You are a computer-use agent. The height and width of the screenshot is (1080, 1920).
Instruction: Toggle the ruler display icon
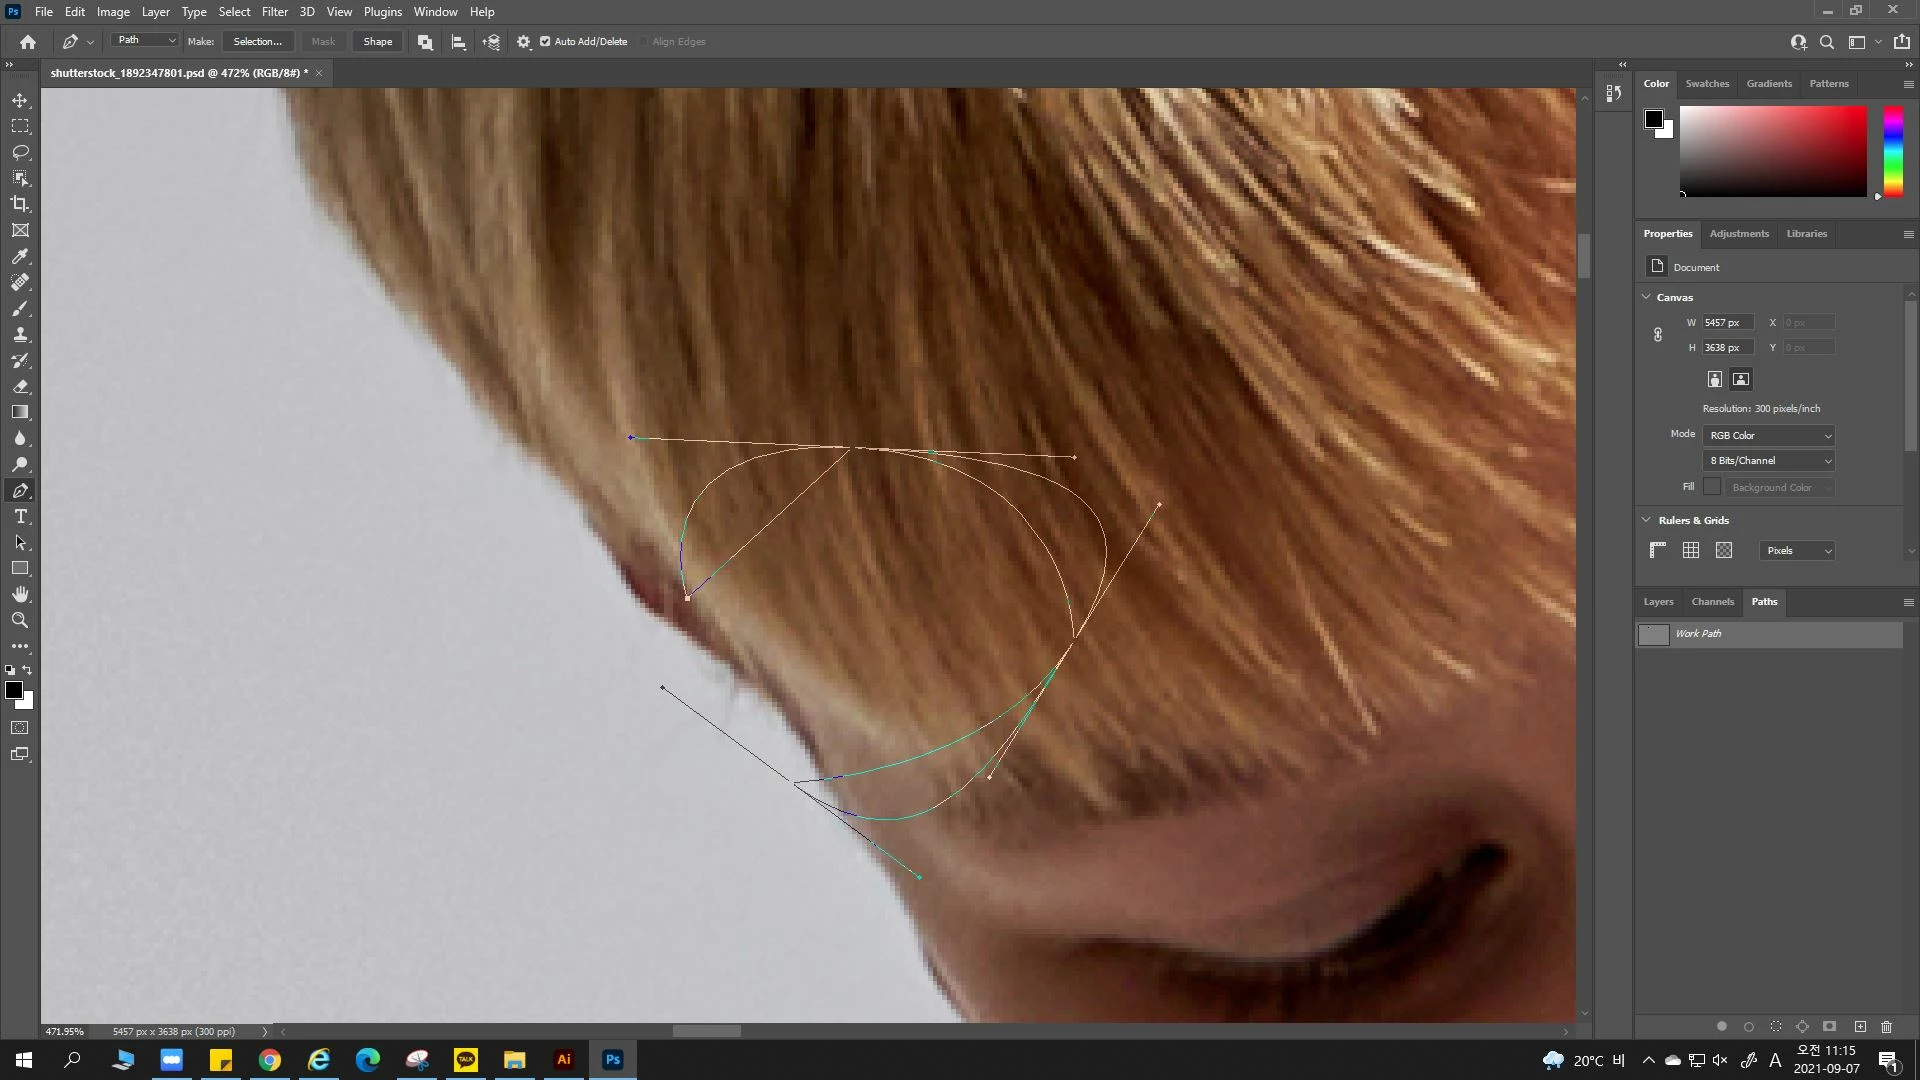pyautogui.click(x=1657, y=550)
